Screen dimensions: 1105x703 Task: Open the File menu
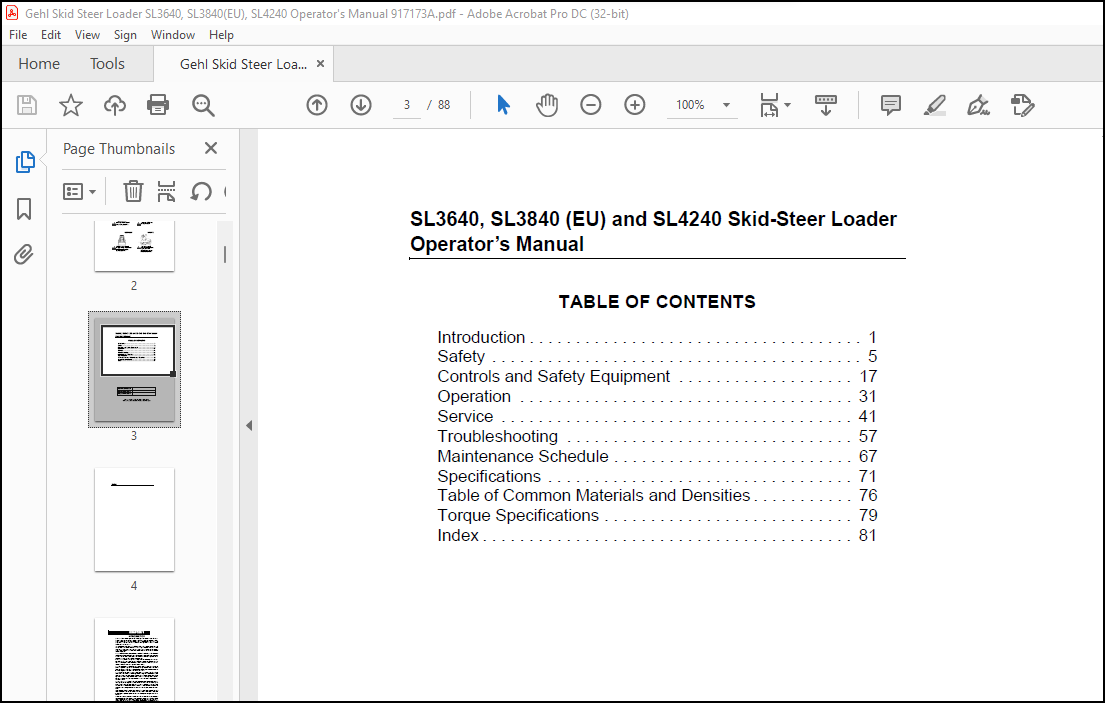click(18, 35)
